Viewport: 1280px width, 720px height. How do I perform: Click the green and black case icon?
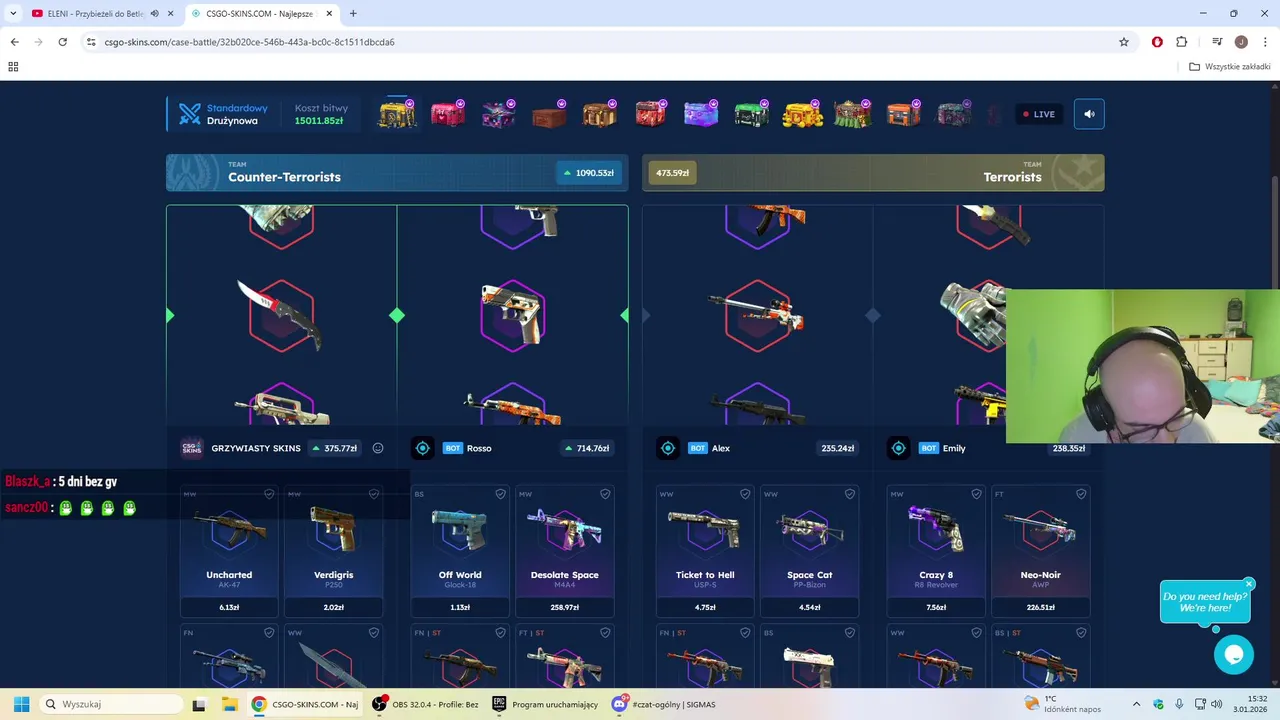pyautogui.click(x=751, y=114)
